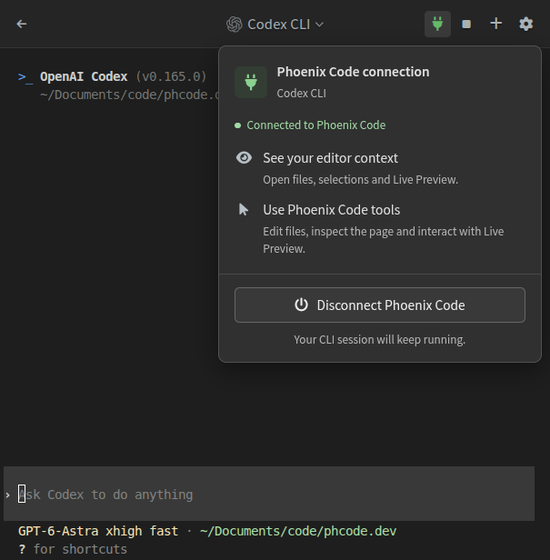The image size is (550, 560).
Task: Click the See your editor context label
Action: 330,158
